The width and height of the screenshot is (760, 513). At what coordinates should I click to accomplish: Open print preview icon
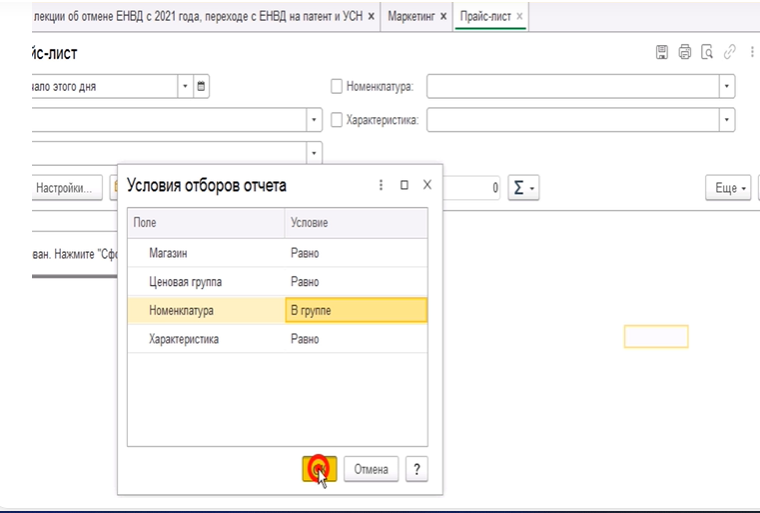(707, 53)
